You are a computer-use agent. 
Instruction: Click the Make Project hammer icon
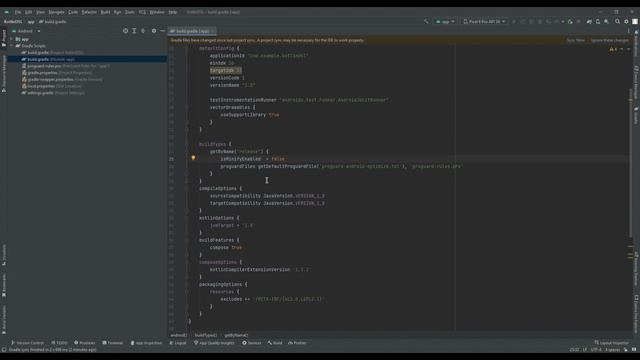point(426,21)
